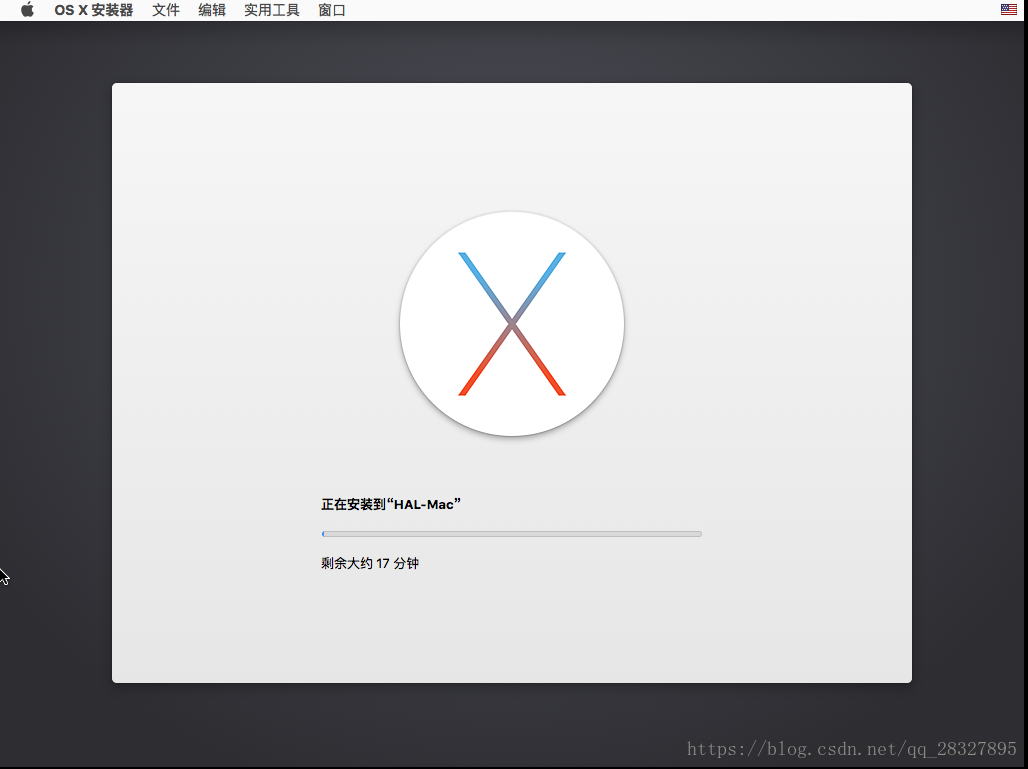Click the US flag input source icon
The width and height of the screenshot is (1028, 769).
[x=1008, y=9]
